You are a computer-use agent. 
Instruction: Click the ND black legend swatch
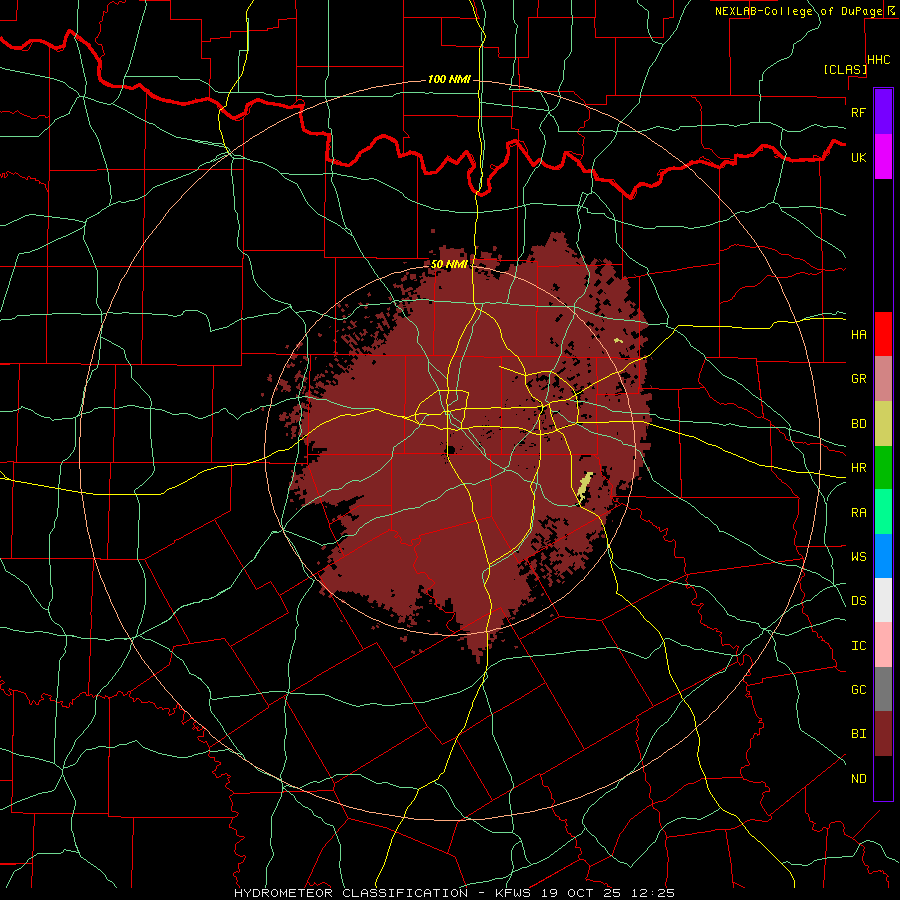click(883, 778)
